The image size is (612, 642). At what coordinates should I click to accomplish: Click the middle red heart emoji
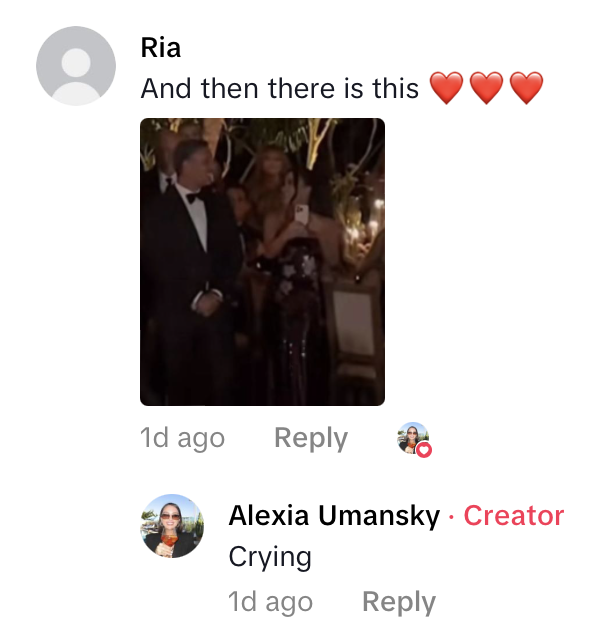coord(486,88)
